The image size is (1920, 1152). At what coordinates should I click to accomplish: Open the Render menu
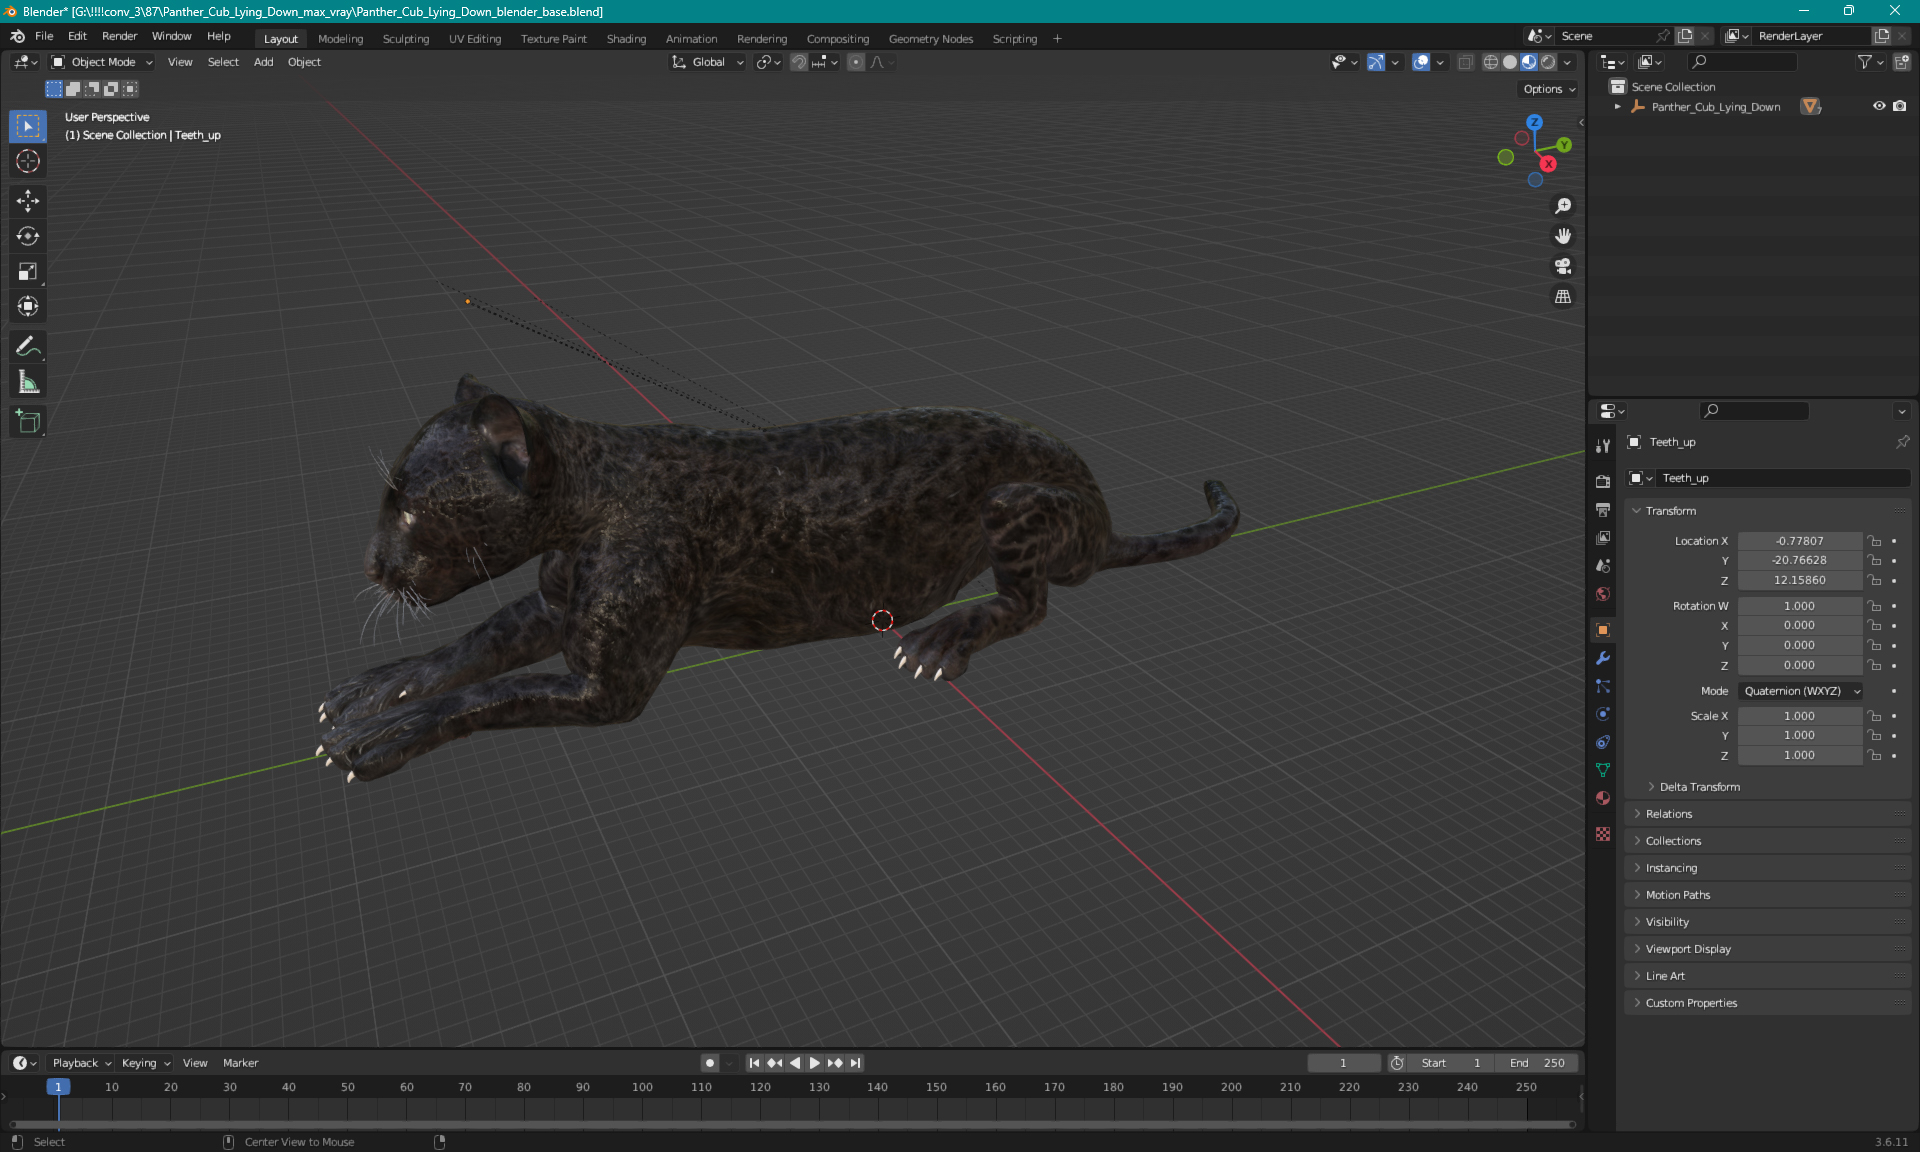pyautogui.click(x=119, y=36)
